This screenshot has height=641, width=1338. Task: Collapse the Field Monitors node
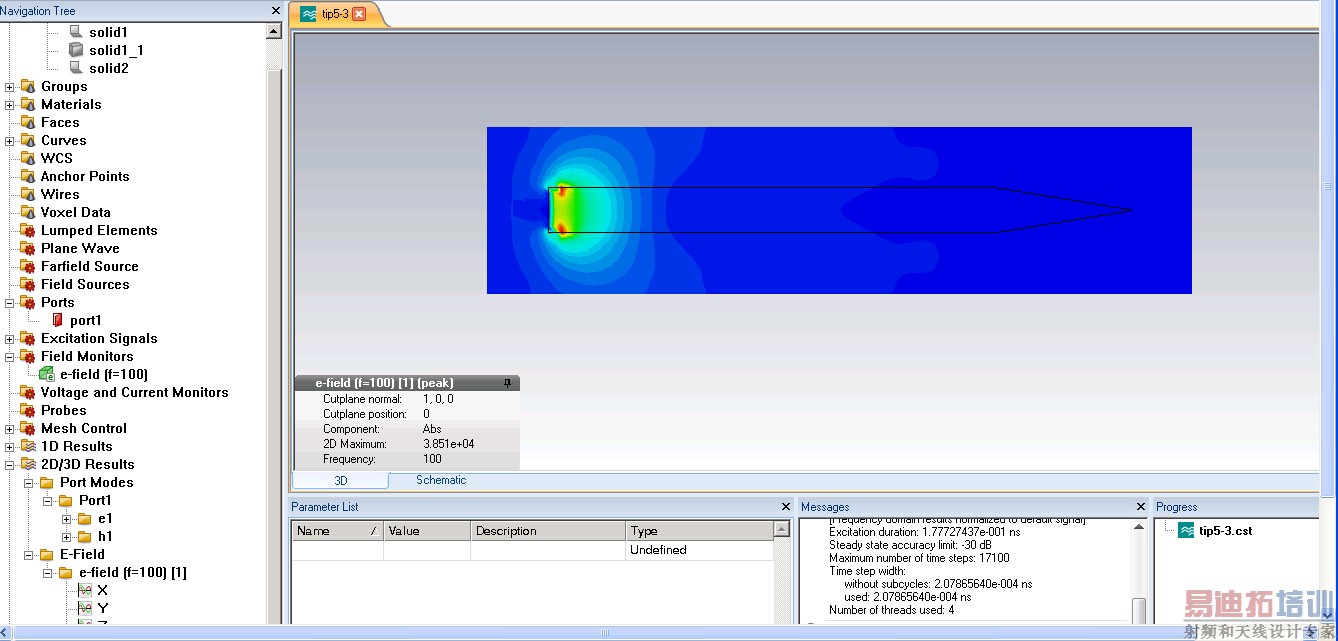10,356
